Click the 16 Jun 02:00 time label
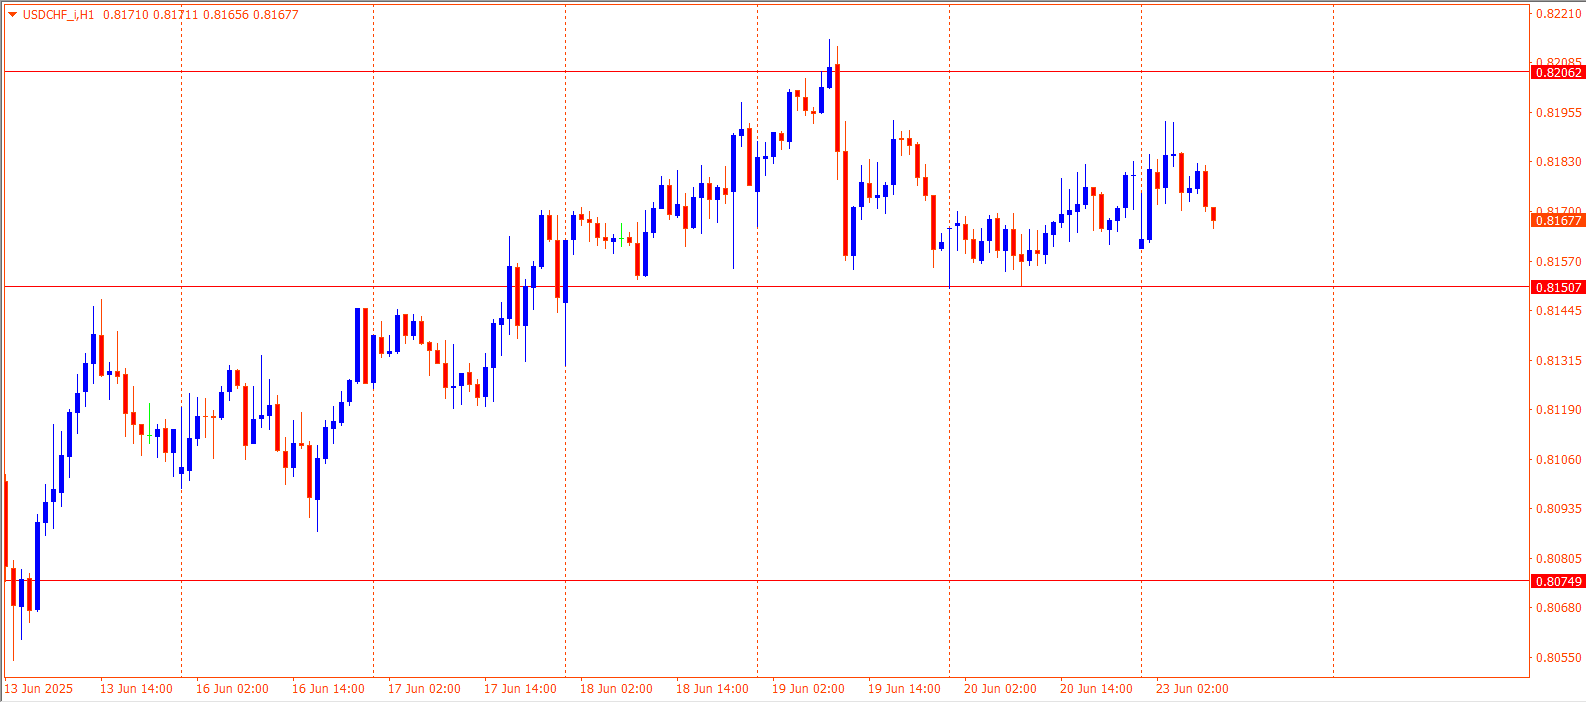Screen dimensions: 1586x703 coord(232,689)
